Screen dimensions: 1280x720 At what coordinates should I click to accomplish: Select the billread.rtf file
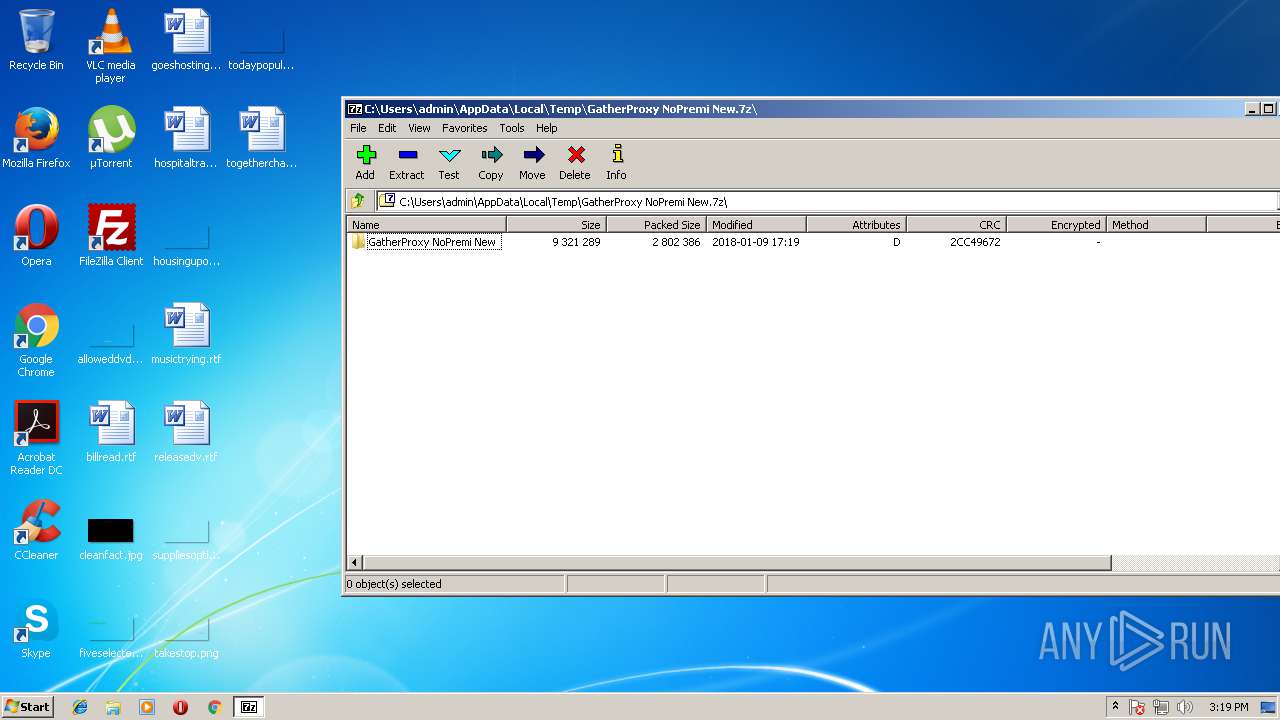pyautogui.click(x=111, y=432)
